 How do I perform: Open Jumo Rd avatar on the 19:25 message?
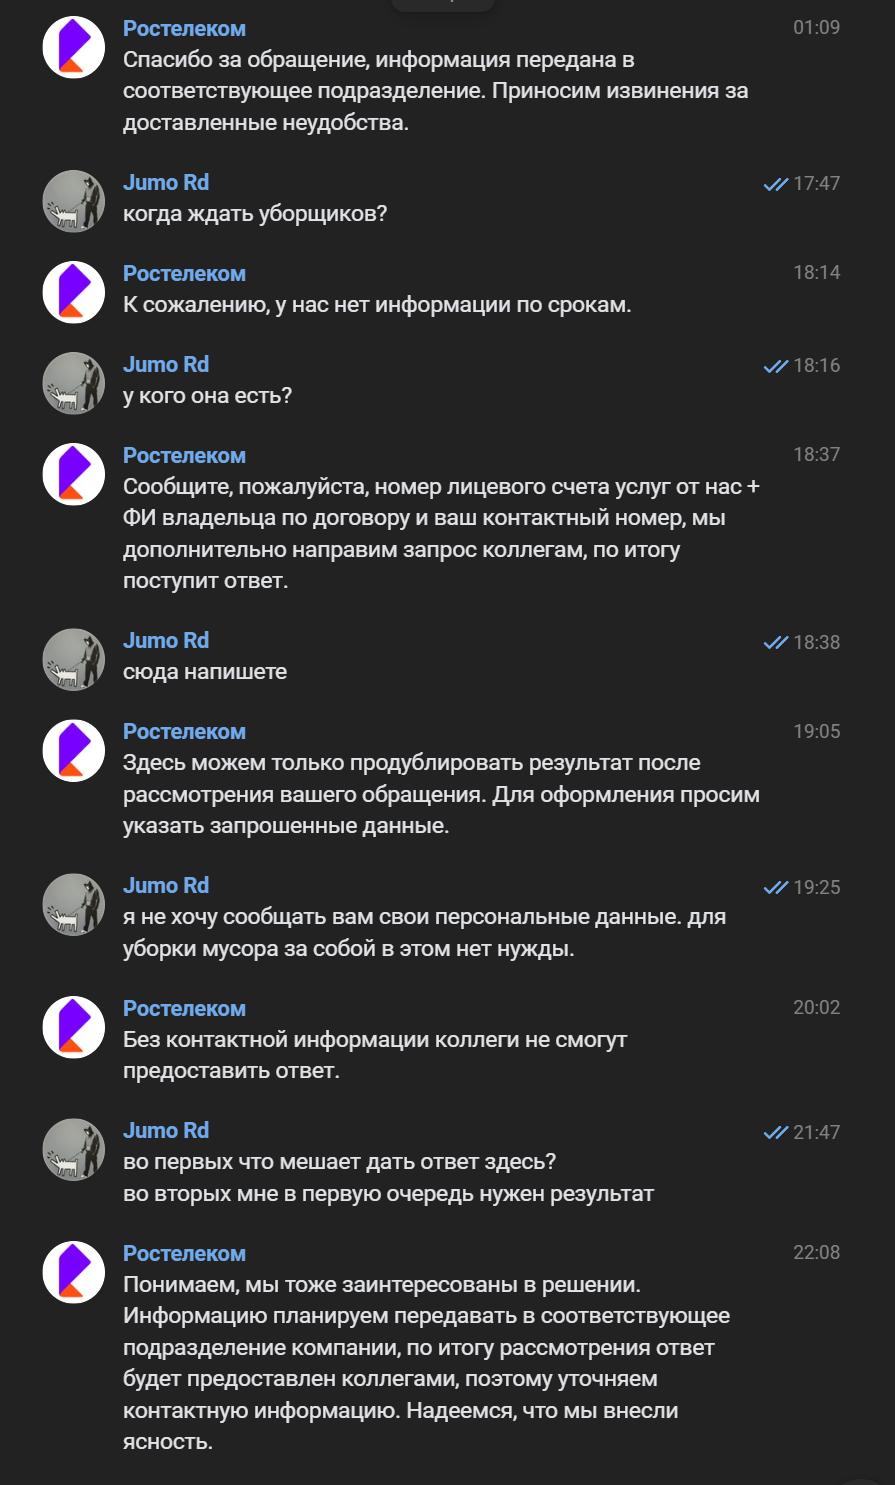74,904
